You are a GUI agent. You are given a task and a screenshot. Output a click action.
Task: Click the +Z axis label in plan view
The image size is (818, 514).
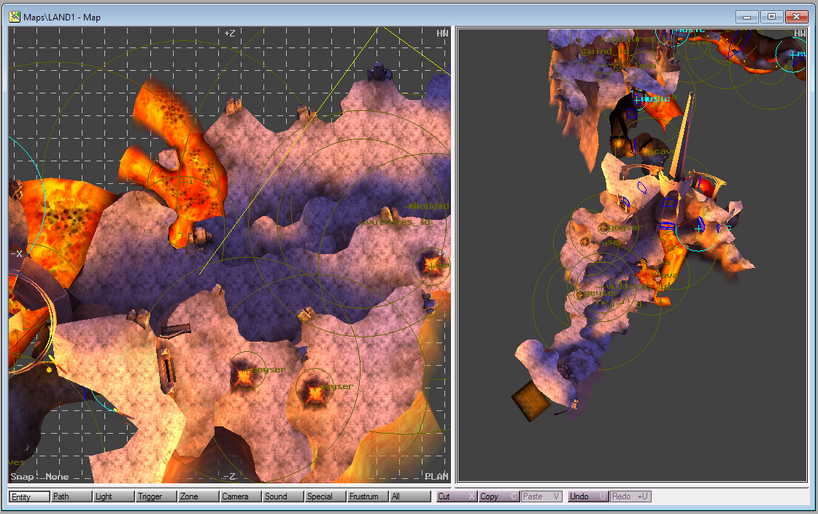(230, 33)
